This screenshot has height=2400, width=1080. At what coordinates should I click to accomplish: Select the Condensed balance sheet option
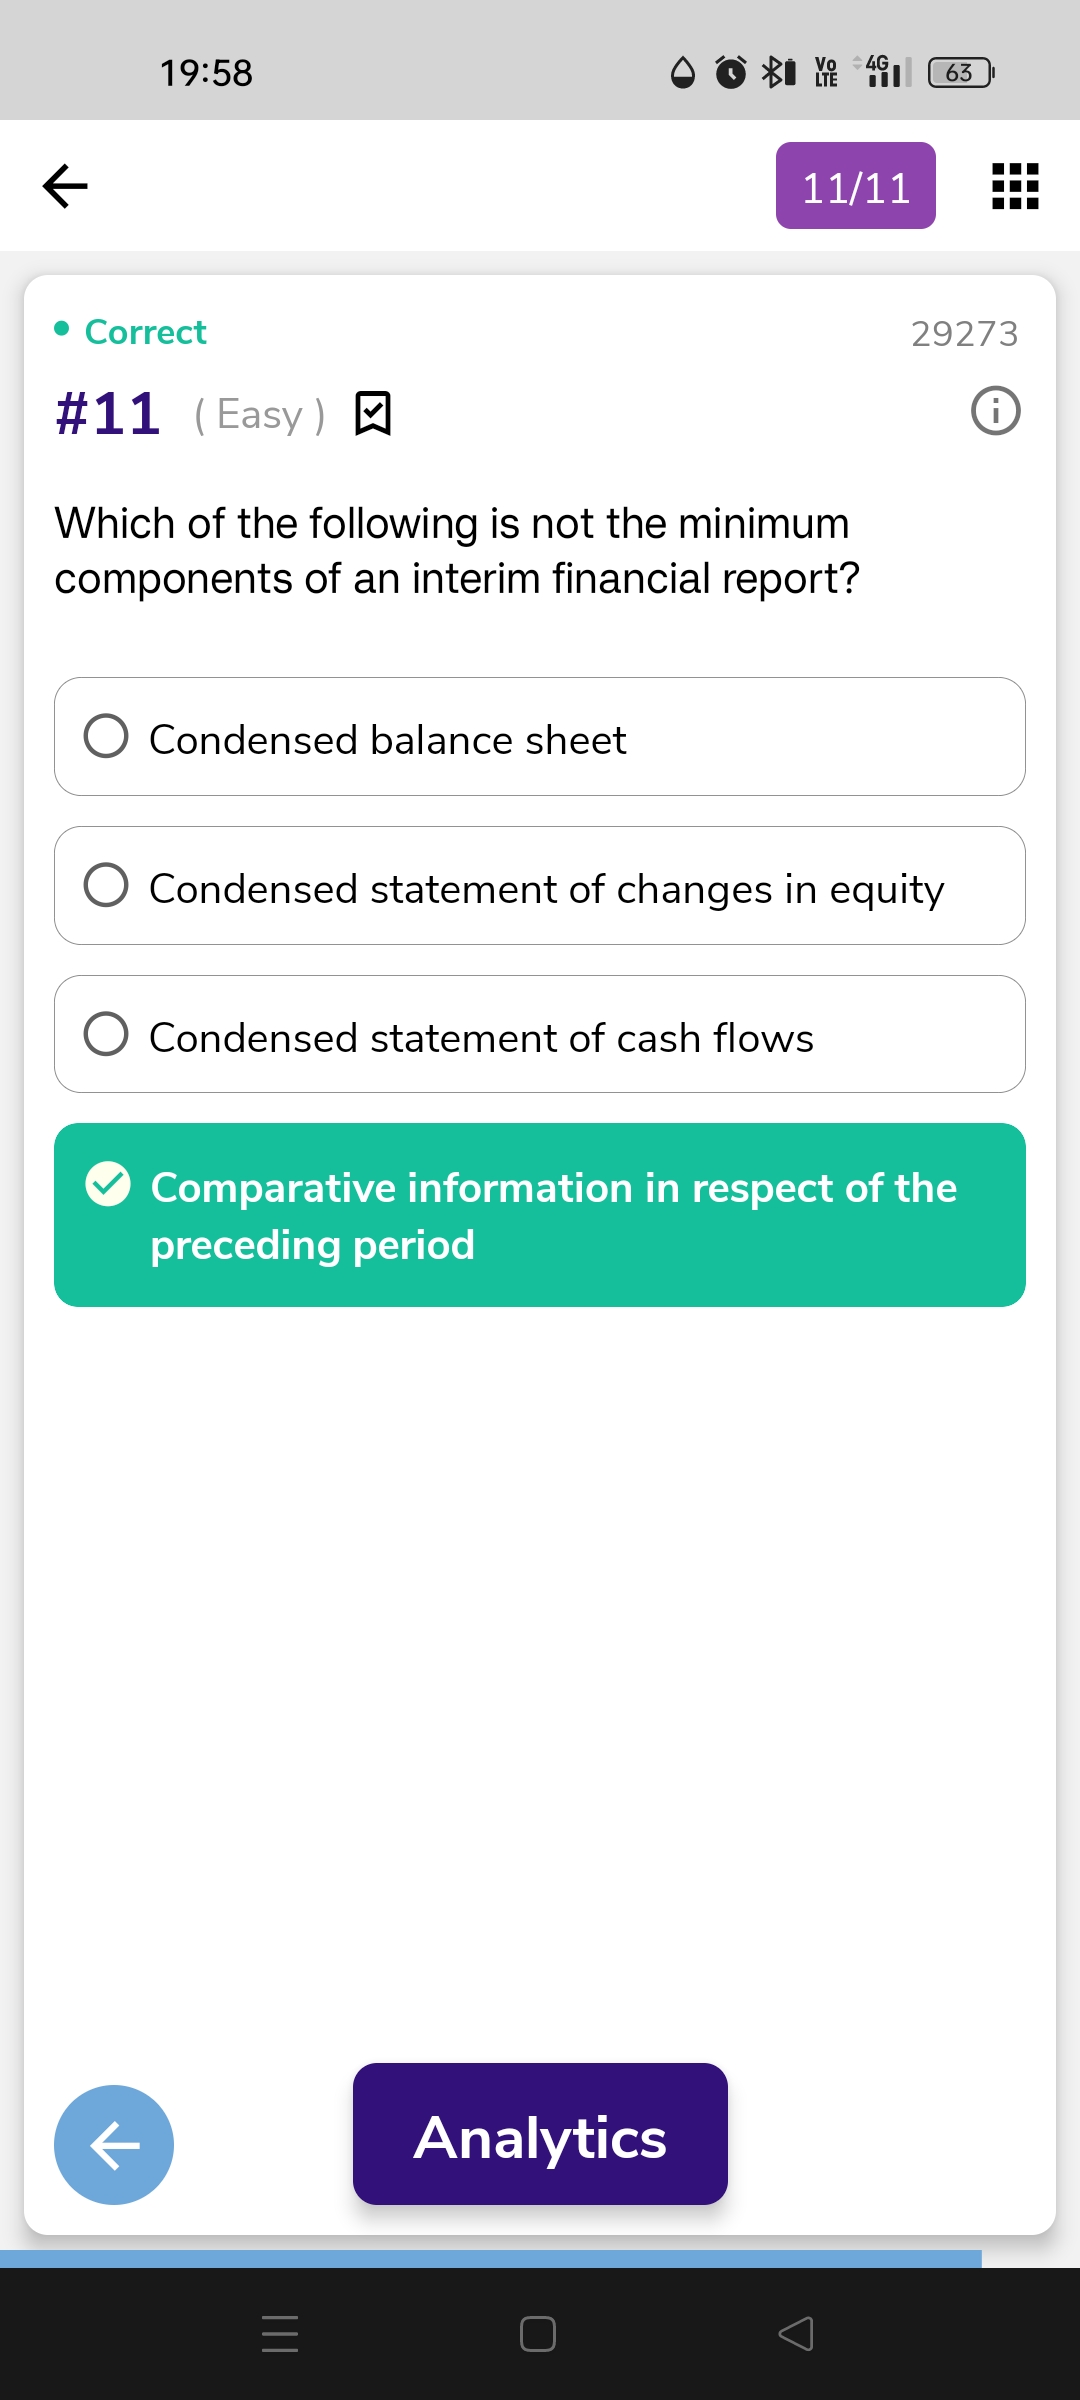540,737
